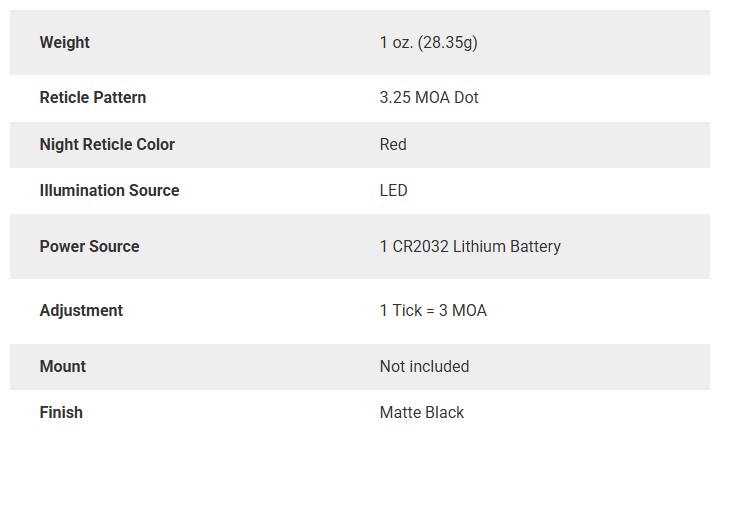740x507 pixels.
Task: Click the Mount label
Action: pyautogui.click(x=63, y=366)
